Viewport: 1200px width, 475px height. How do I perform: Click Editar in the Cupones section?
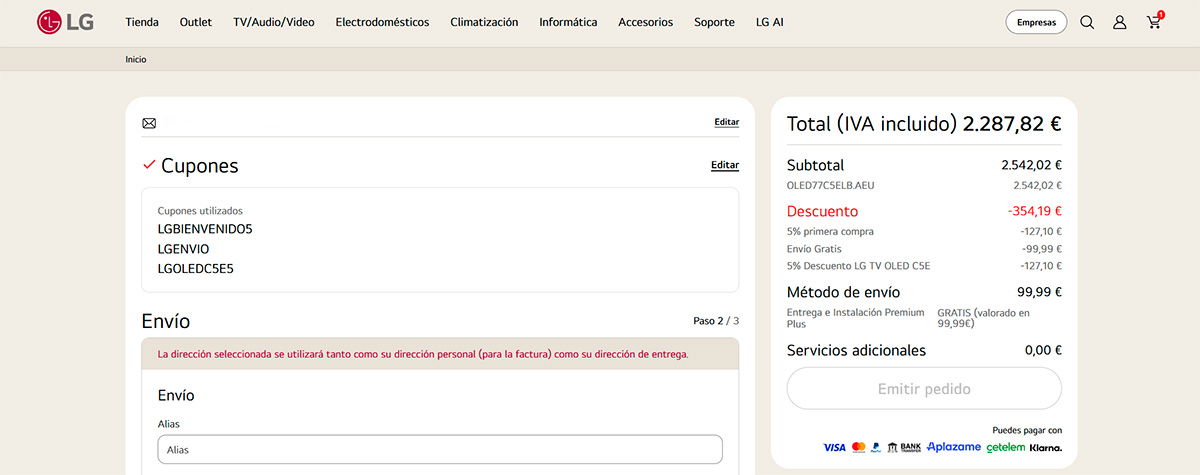tap(725, 165)
